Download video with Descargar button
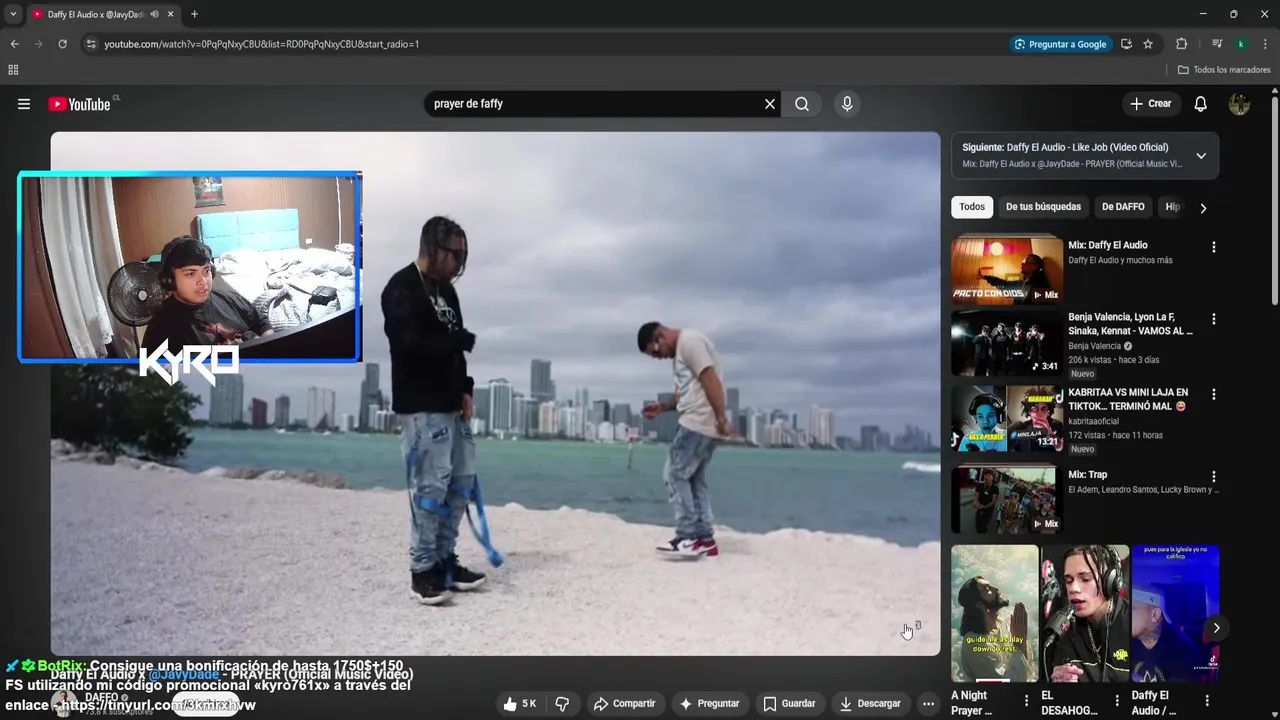Viewport: 1280px width, 720px height. [870, 704]
